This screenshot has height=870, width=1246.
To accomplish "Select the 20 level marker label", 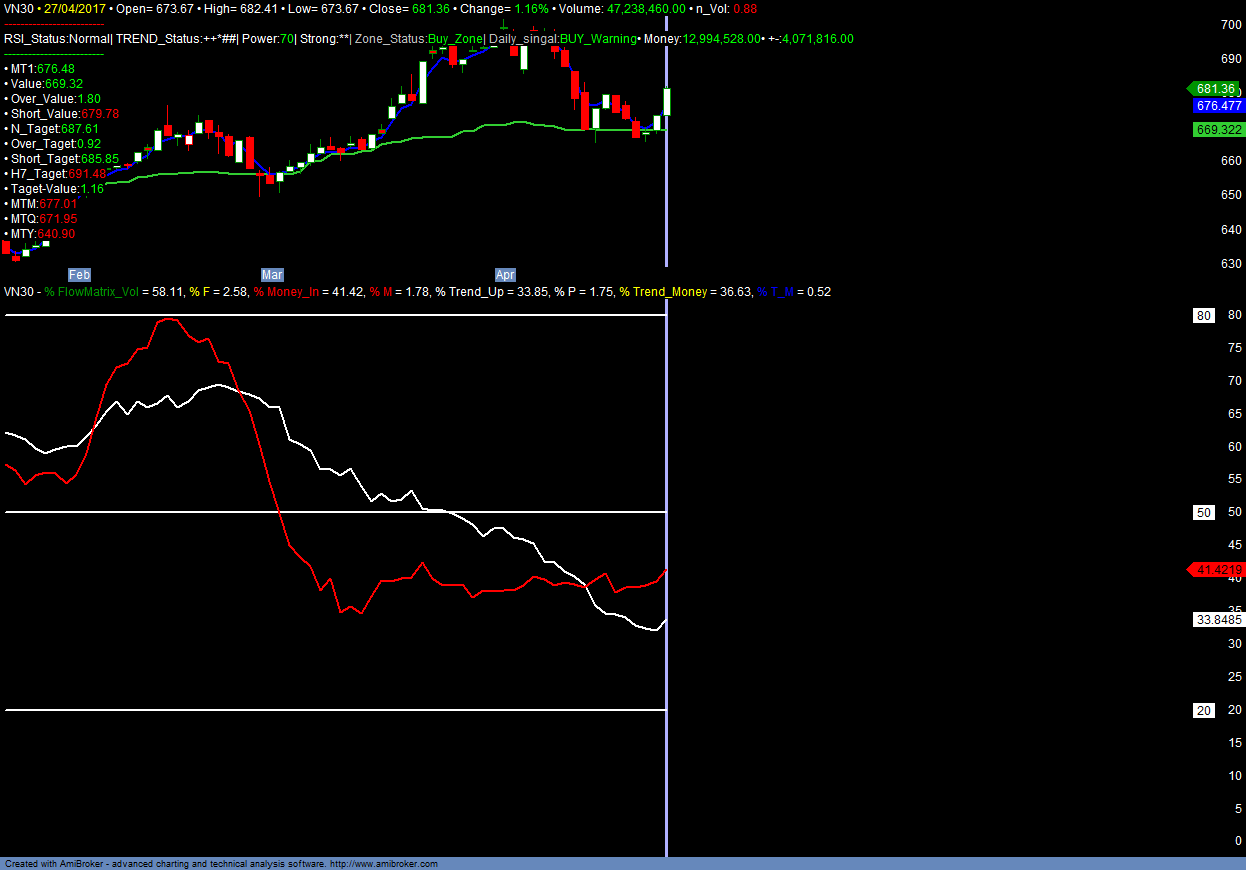I will click(x=1205, y=710).
